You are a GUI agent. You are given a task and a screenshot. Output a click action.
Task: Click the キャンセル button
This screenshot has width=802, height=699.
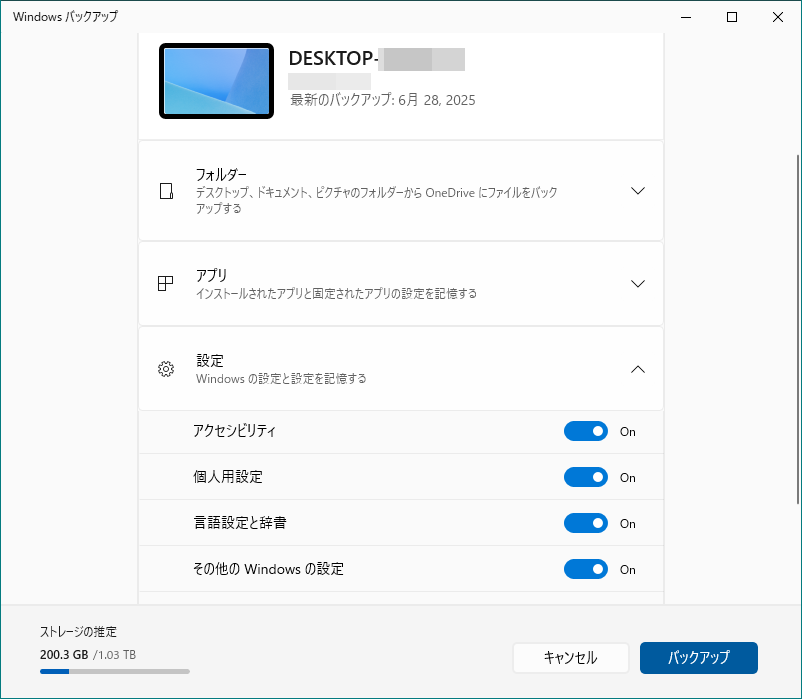tap(570, 658)
